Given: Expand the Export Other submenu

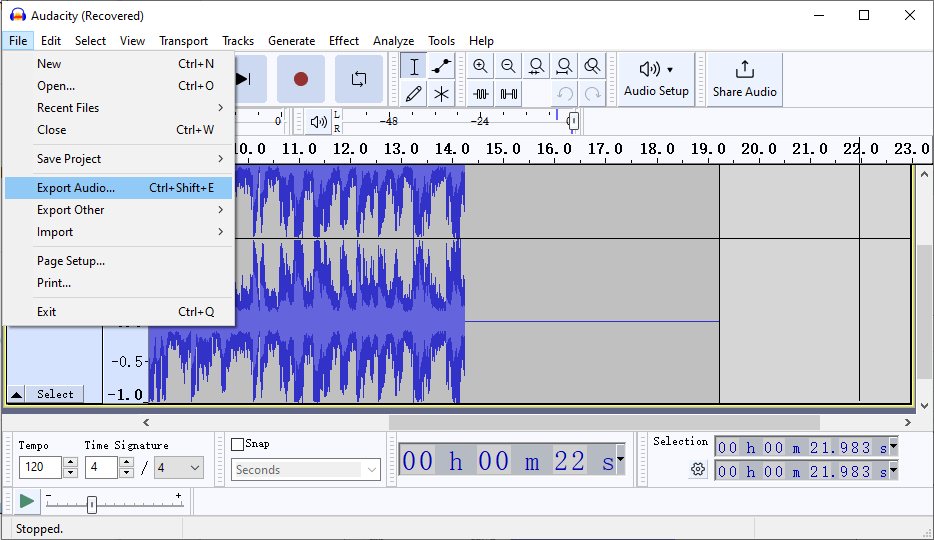Looking at the screenshot, I should coord(118,210).
